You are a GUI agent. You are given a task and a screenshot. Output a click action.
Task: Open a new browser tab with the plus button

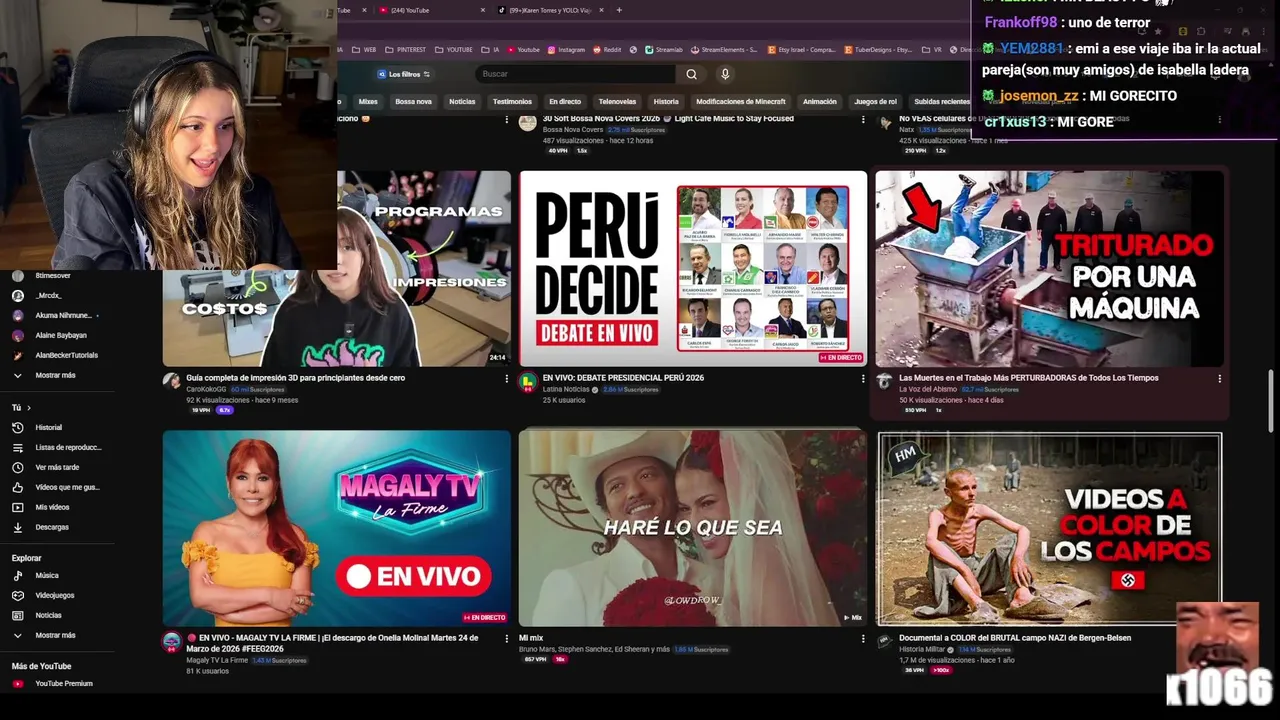pos(619,10)
